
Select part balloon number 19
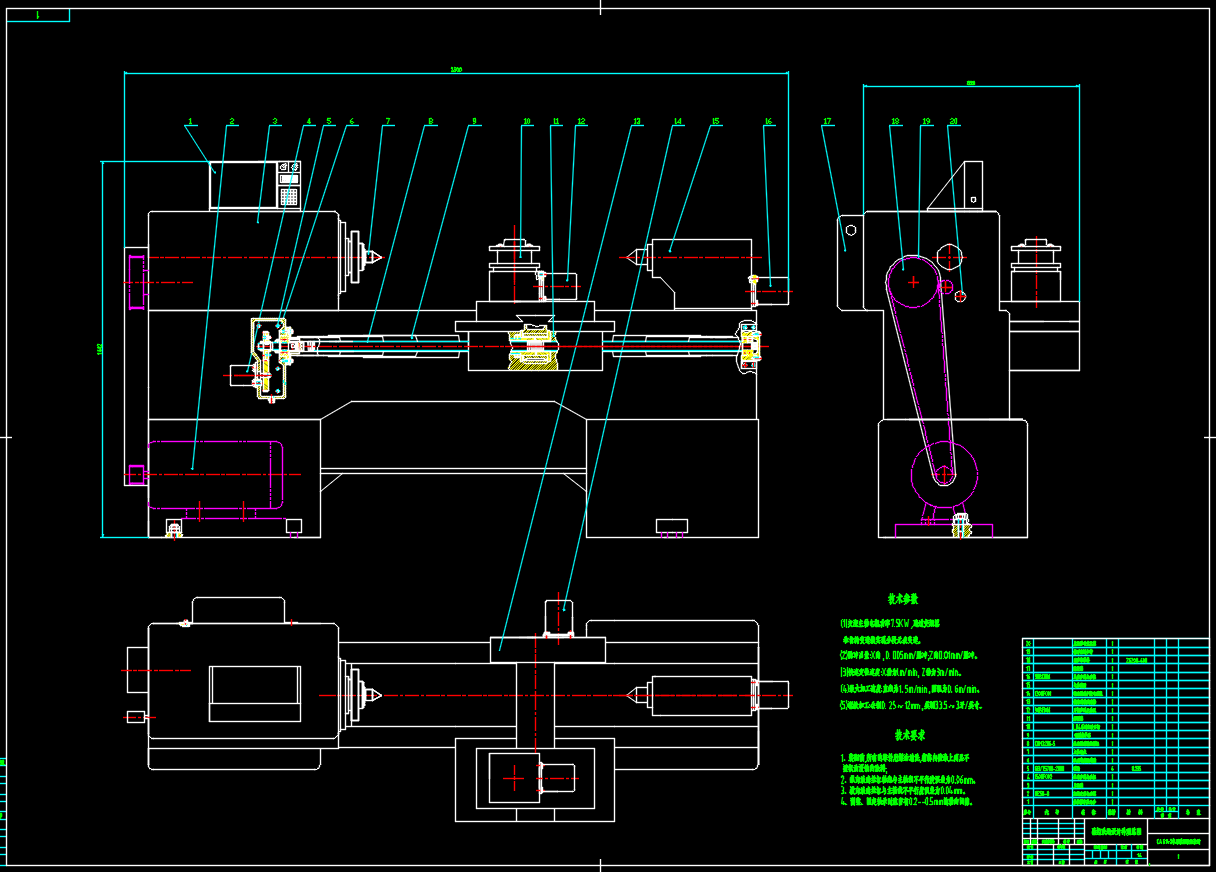coord(926,121)
